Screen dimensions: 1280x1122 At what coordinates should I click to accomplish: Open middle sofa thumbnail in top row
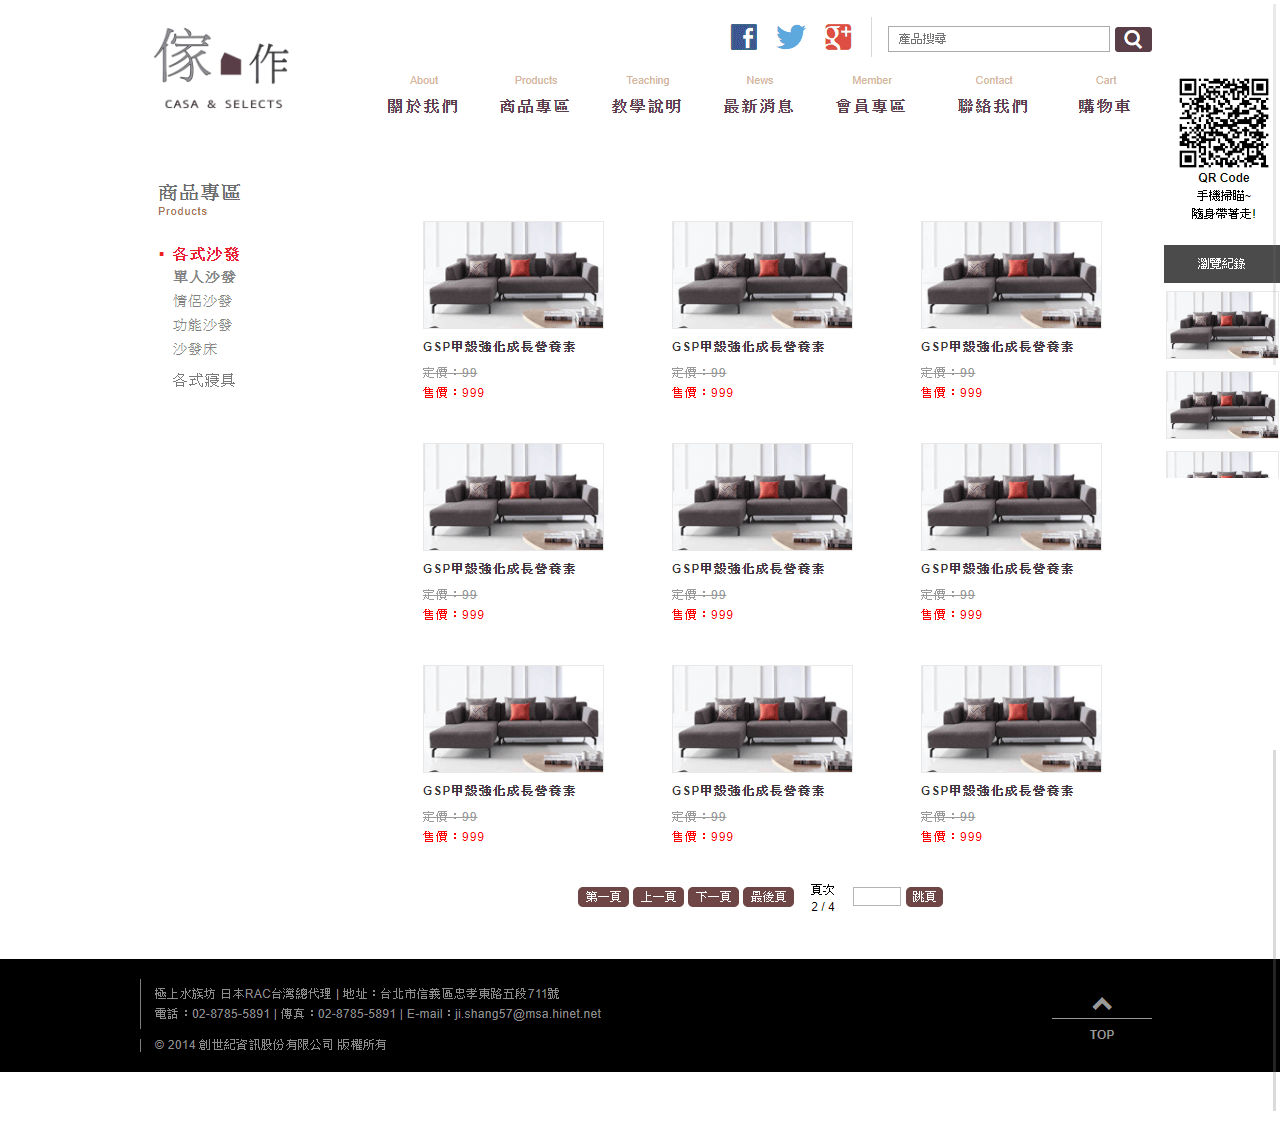tap(762, 275)
